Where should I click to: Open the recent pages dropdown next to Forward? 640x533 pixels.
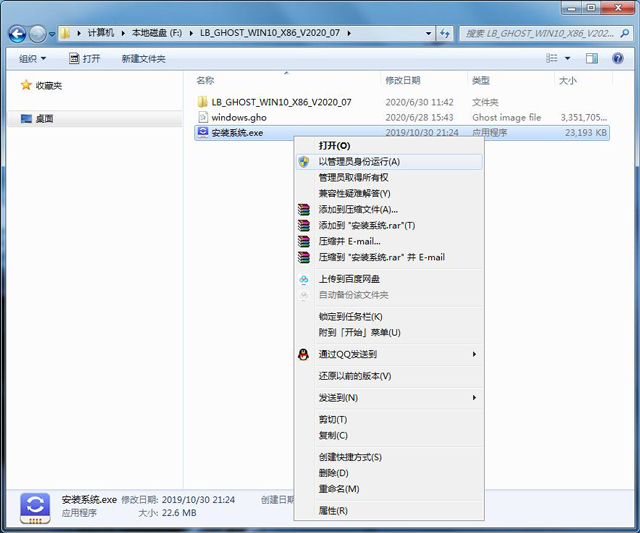52,34
